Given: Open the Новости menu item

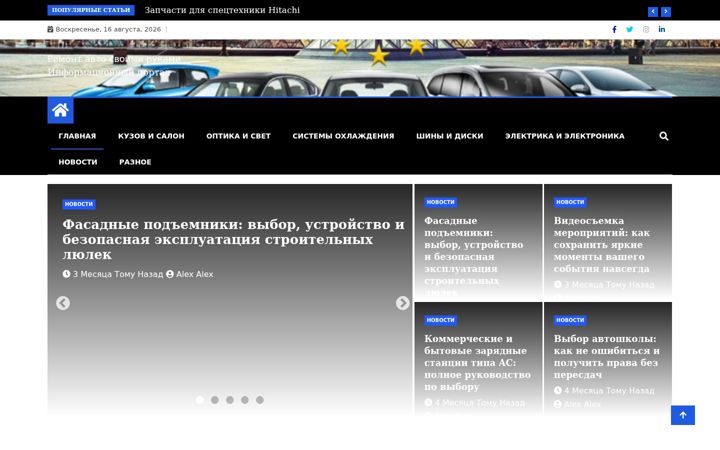Looking at the screenshot, I should click(x=78, y=162).
